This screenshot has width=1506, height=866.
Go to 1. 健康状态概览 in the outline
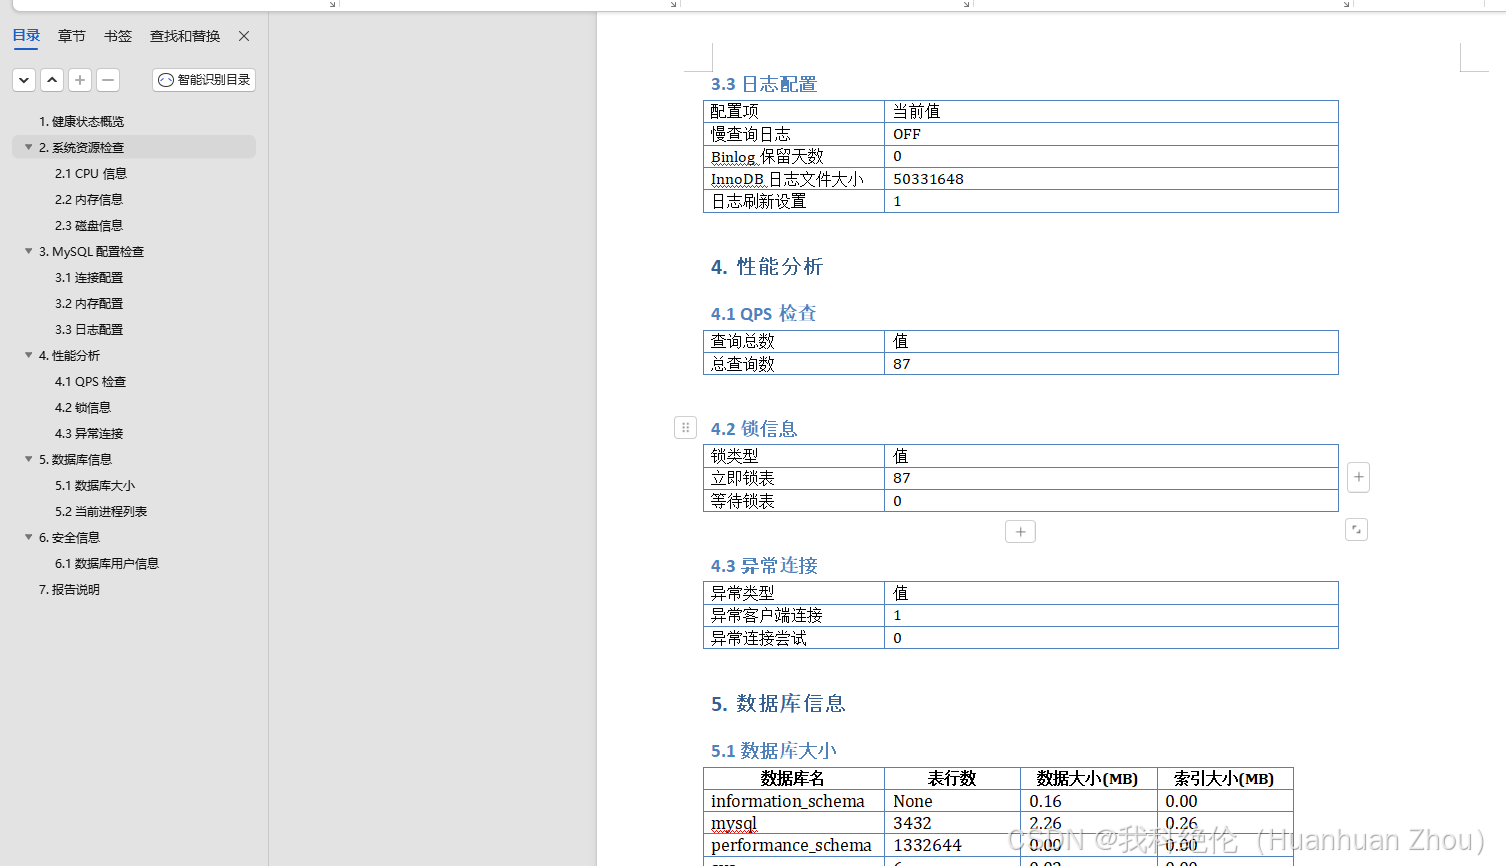pyautogui.click(x=82, y=121)
